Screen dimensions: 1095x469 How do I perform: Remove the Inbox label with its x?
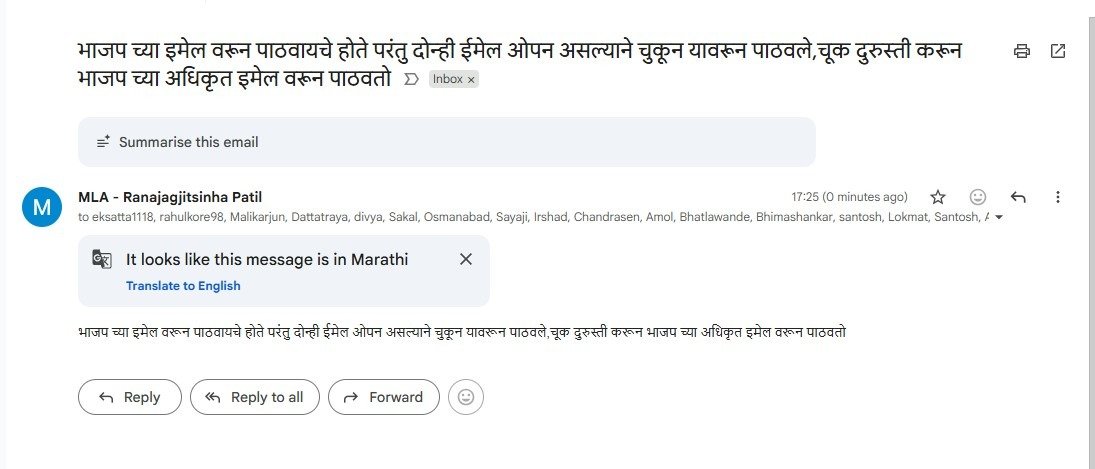click(471, 79)
